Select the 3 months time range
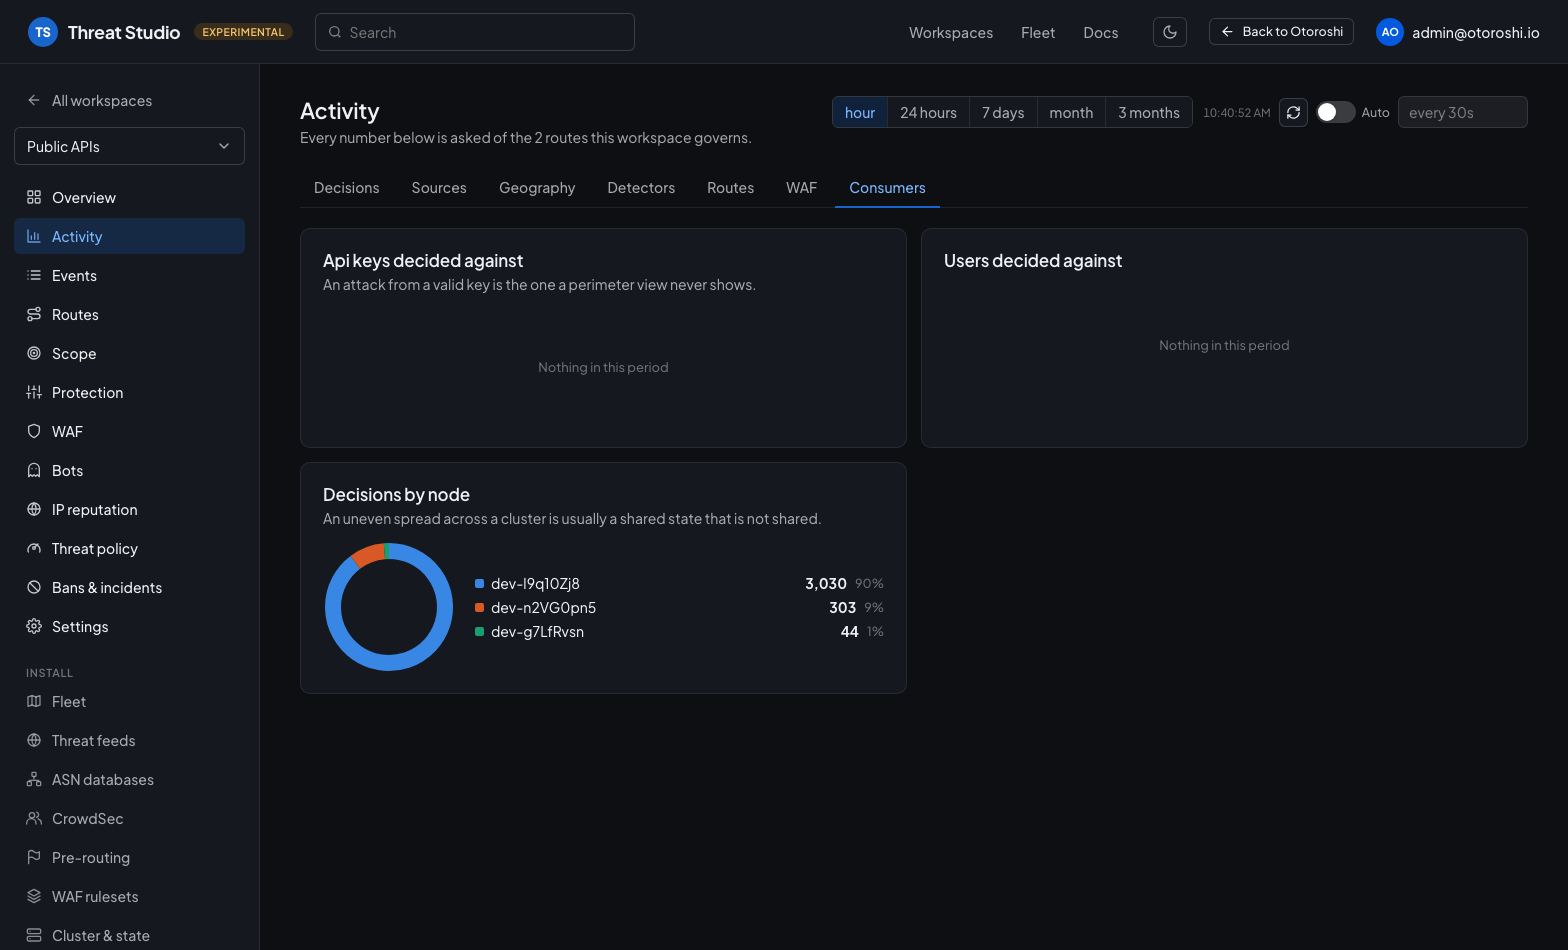This screenshot has height=950, width=1568. (1149, 113)
